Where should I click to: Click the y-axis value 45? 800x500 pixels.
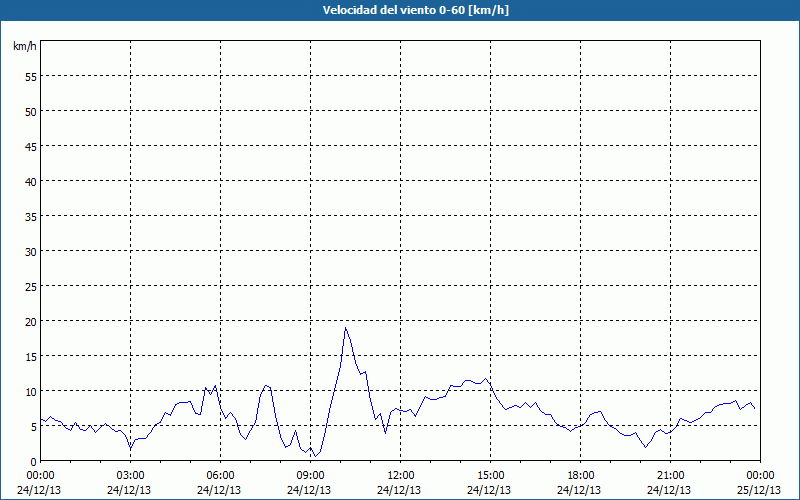31,146
